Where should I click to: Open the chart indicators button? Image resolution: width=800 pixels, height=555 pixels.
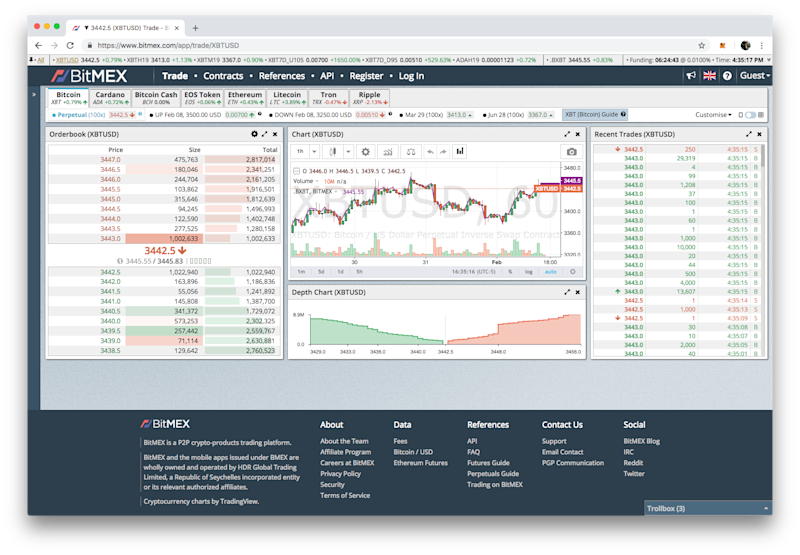388,152
